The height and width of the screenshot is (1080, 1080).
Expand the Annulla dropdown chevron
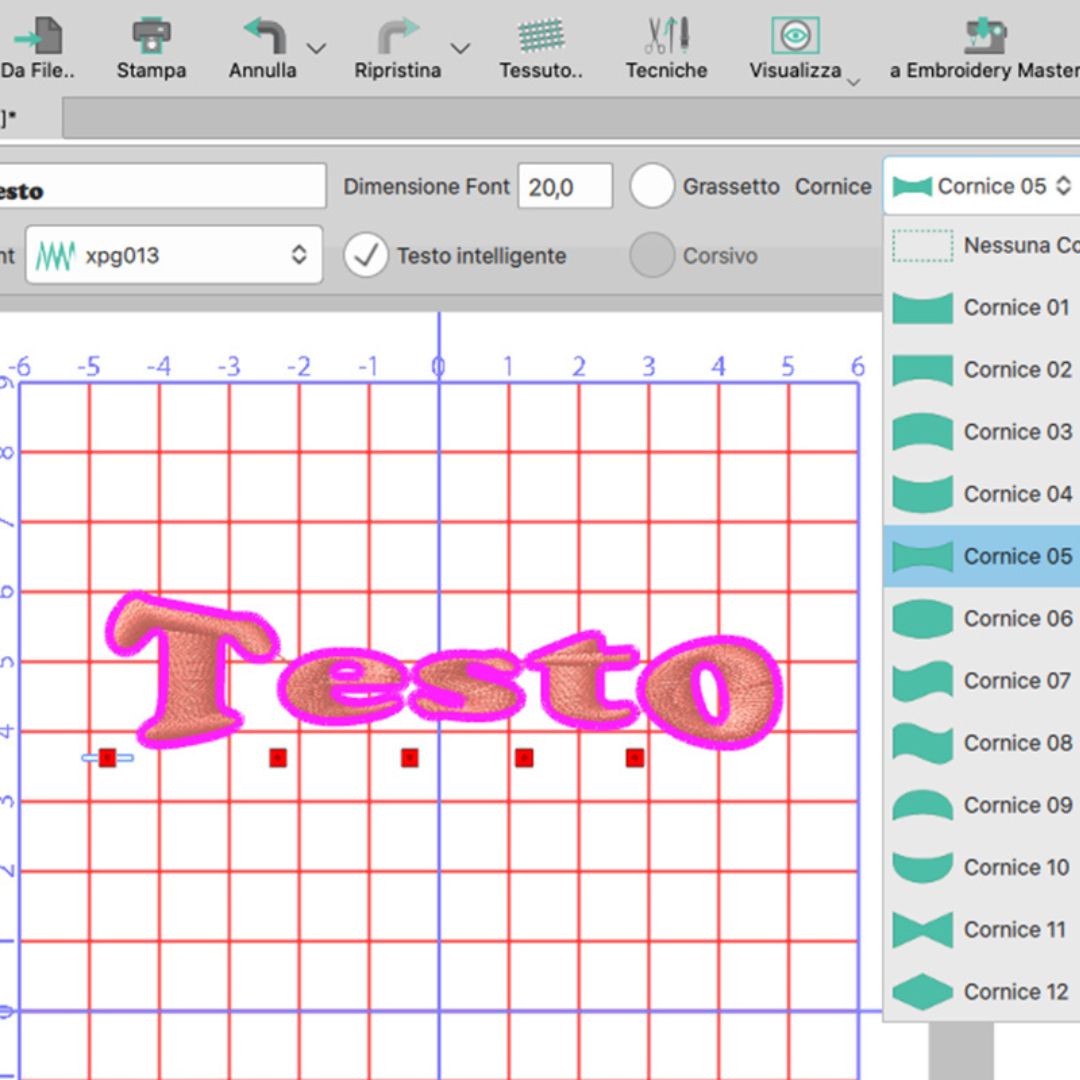point(317,48)
